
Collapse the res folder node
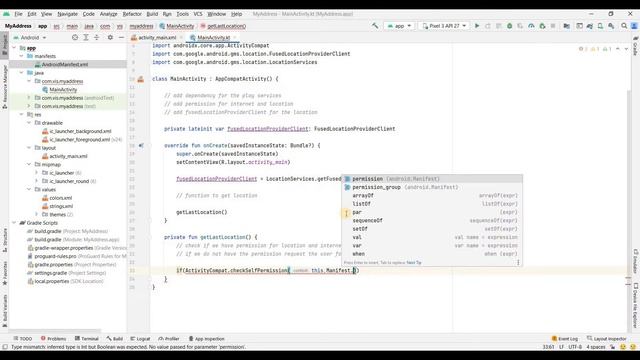click(x=22, y=114)
